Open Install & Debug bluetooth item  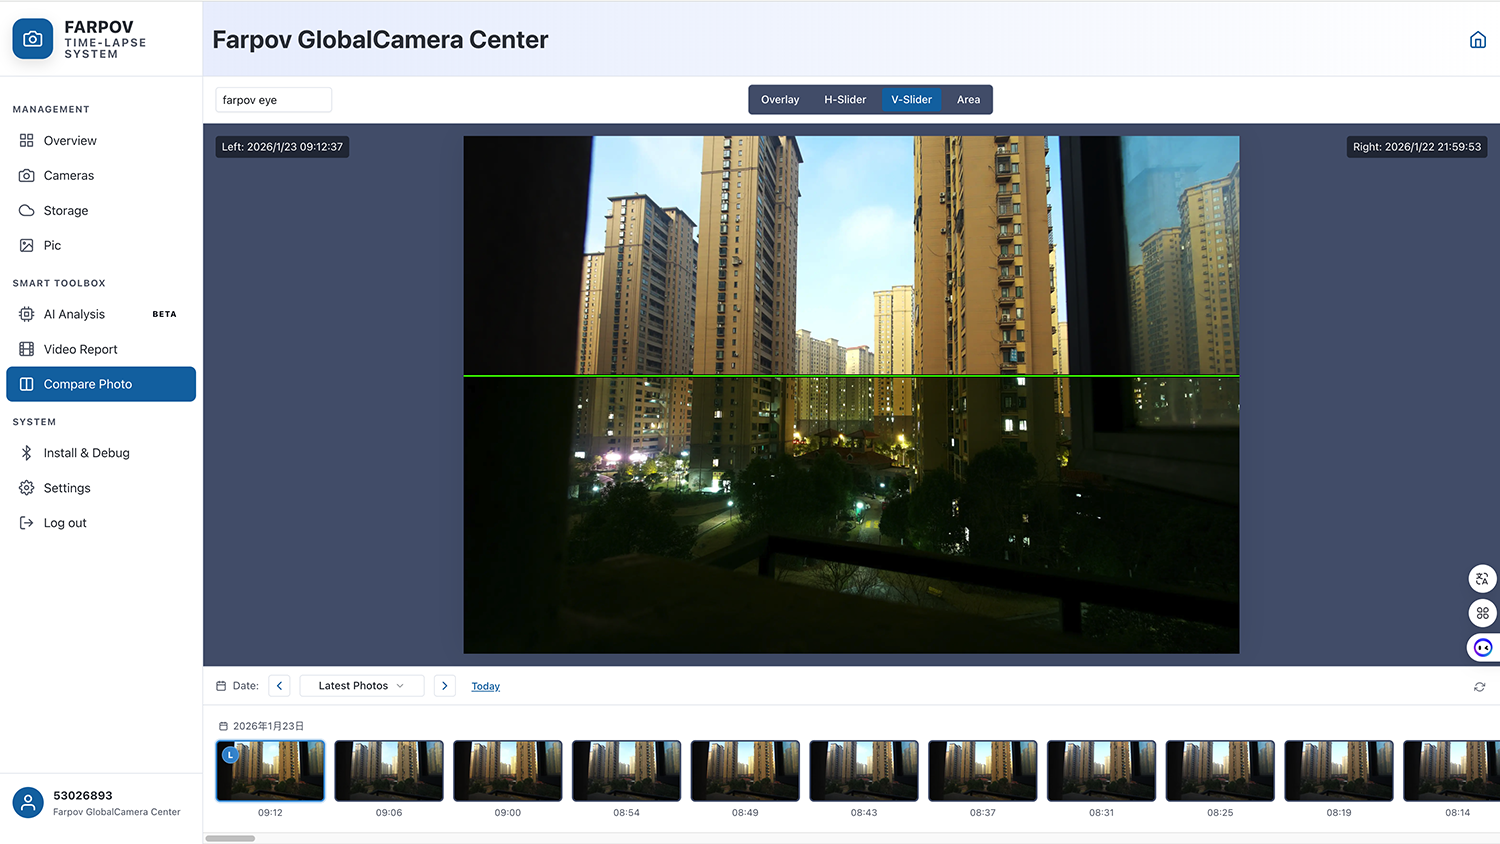click(x=86, y=453)
